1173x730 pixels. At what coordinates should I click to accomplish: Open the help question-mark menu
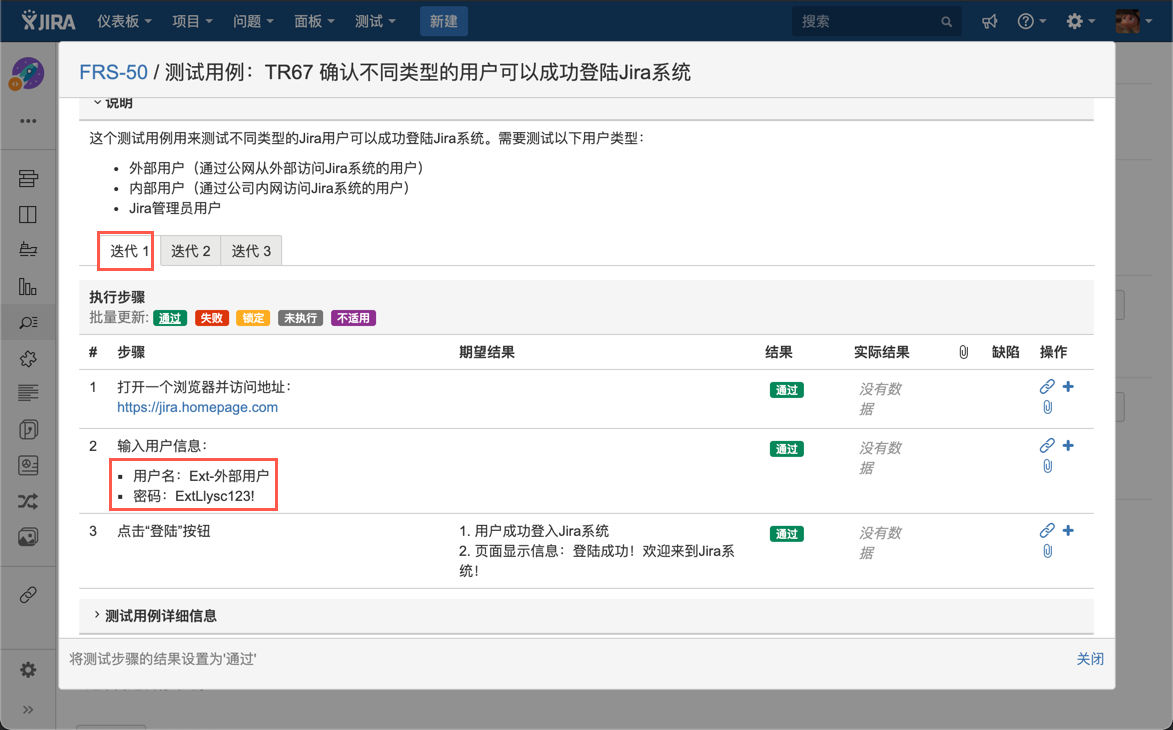pyautogui.click(x=1032, y=22)
